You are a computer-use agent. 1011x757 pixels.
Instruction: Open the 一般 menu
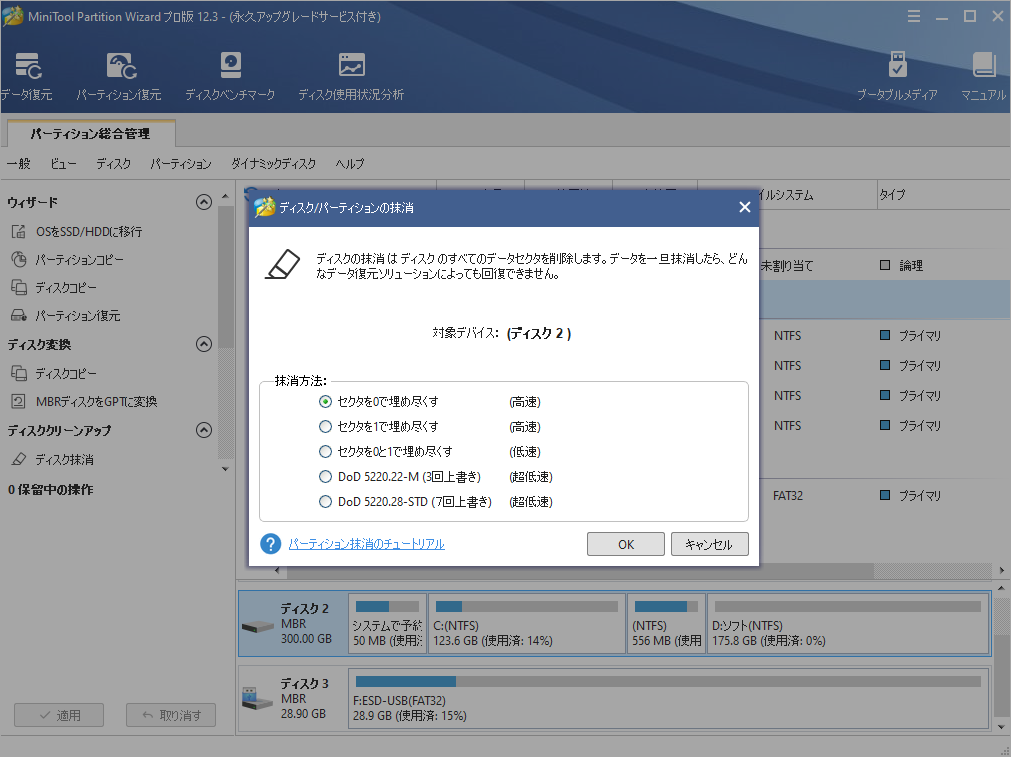[19, 164]
